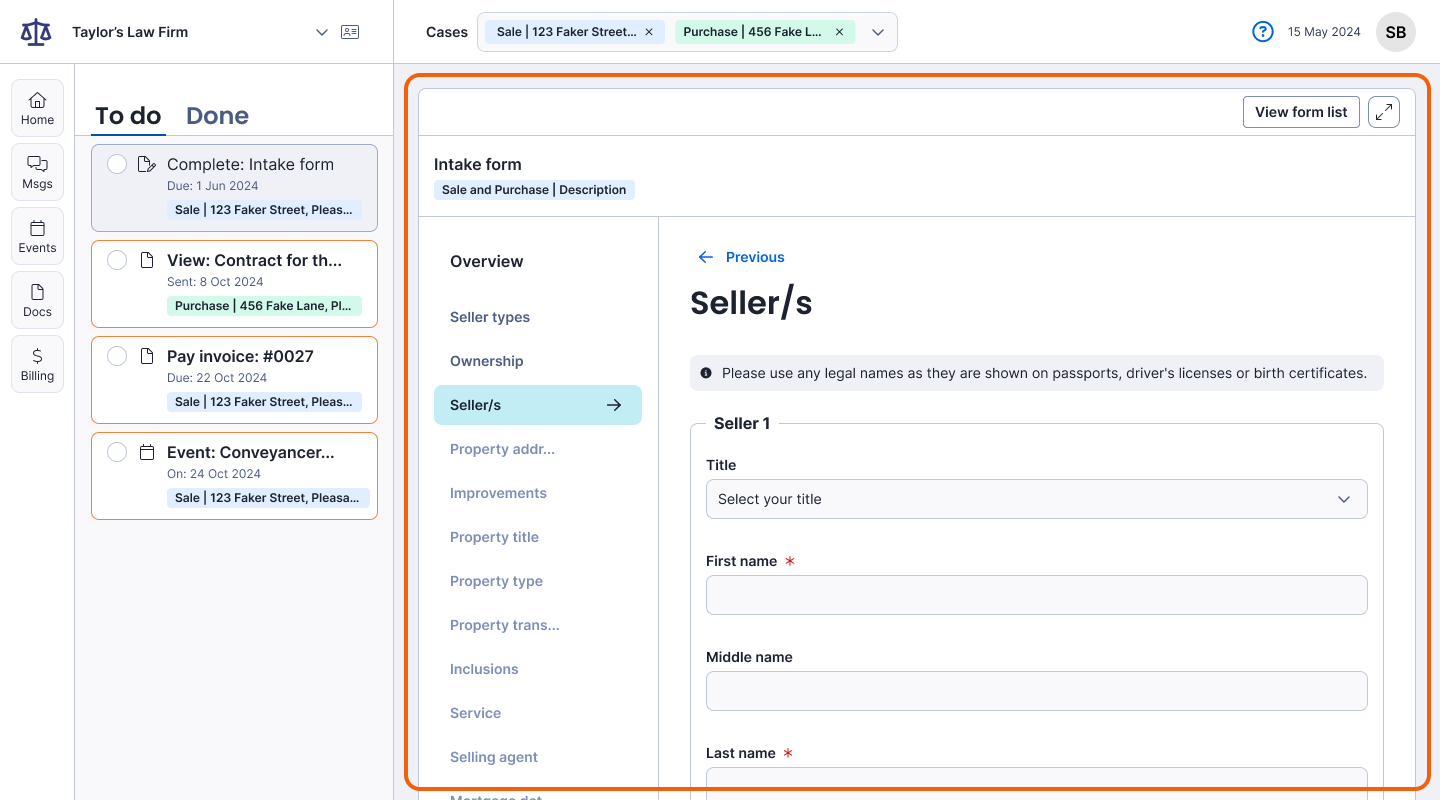Remove the Sale 123 Faker Street case chip
Image resolution: width=1440 pixels, height=800 pixels.
(648, 32)
